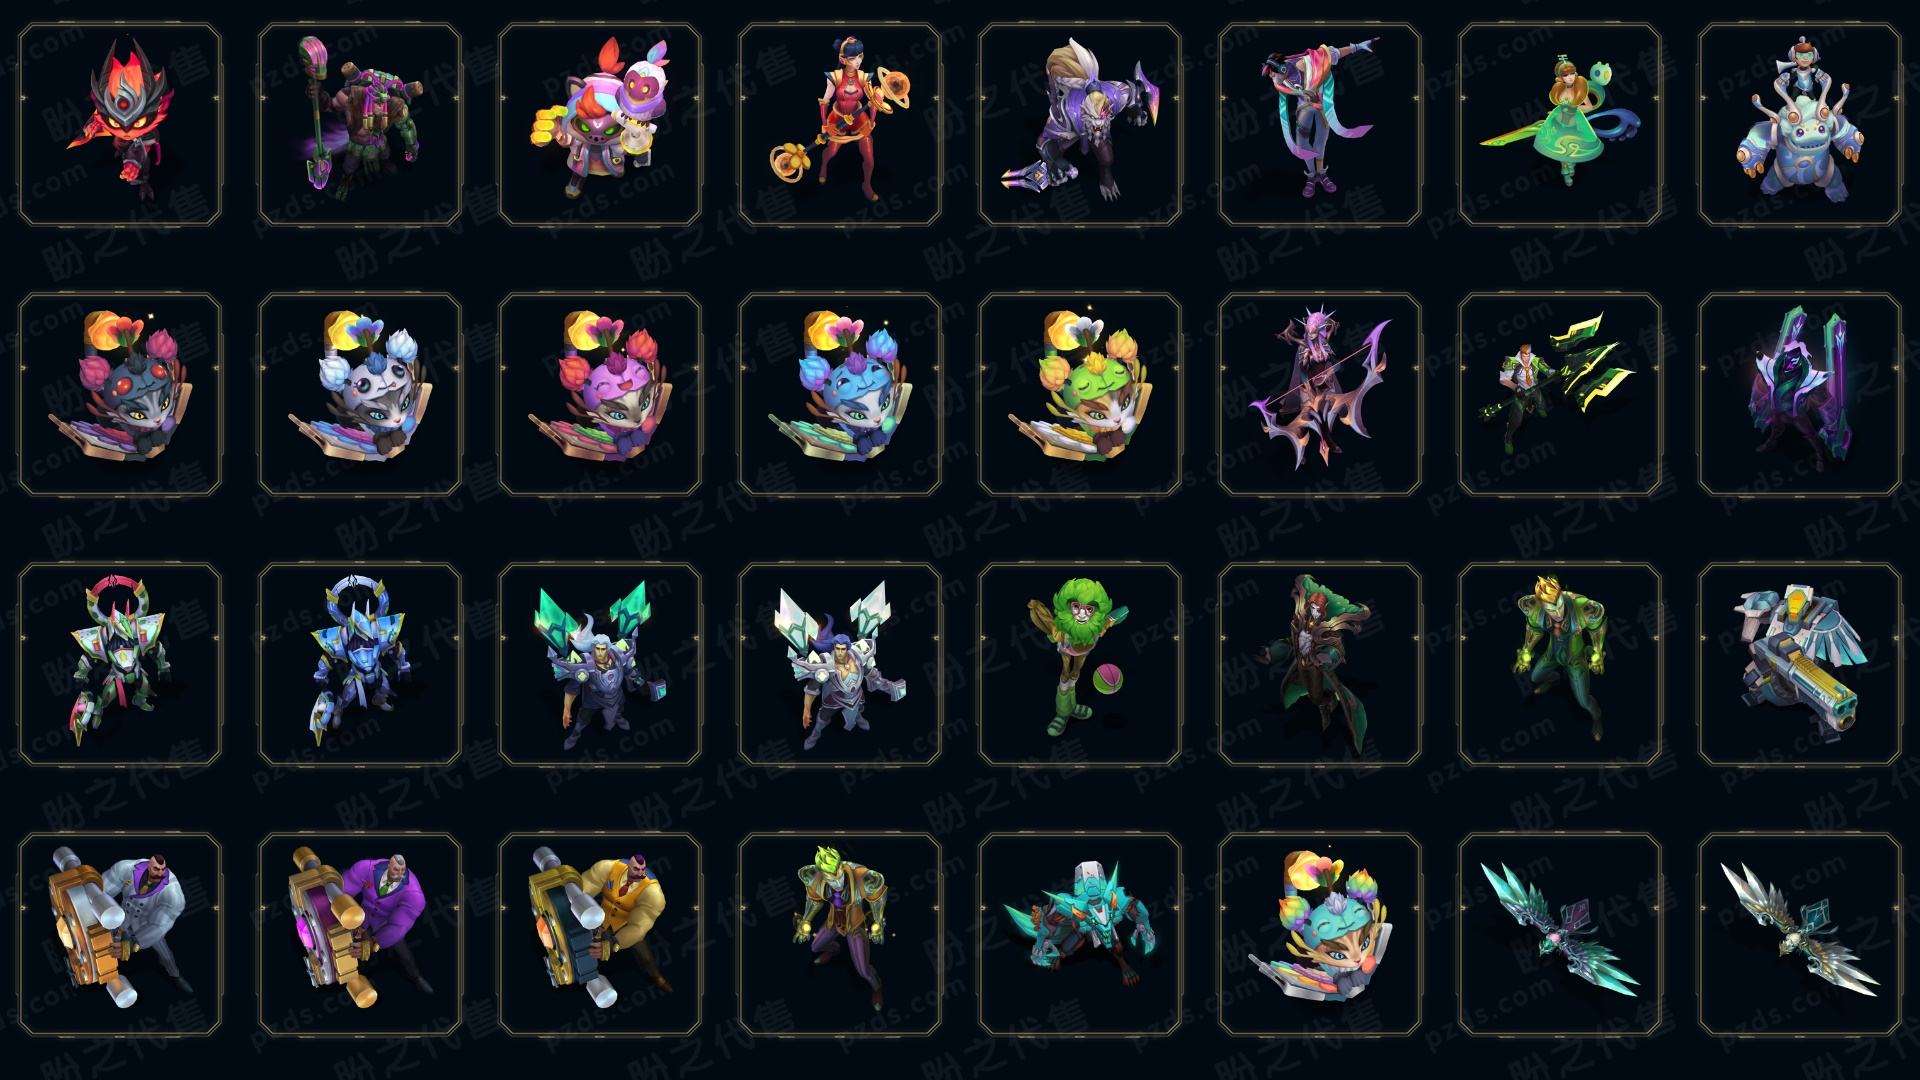Pick the green afro character with basketball
This screenshot has height=1080, width=1920.
click(1080, 665)
